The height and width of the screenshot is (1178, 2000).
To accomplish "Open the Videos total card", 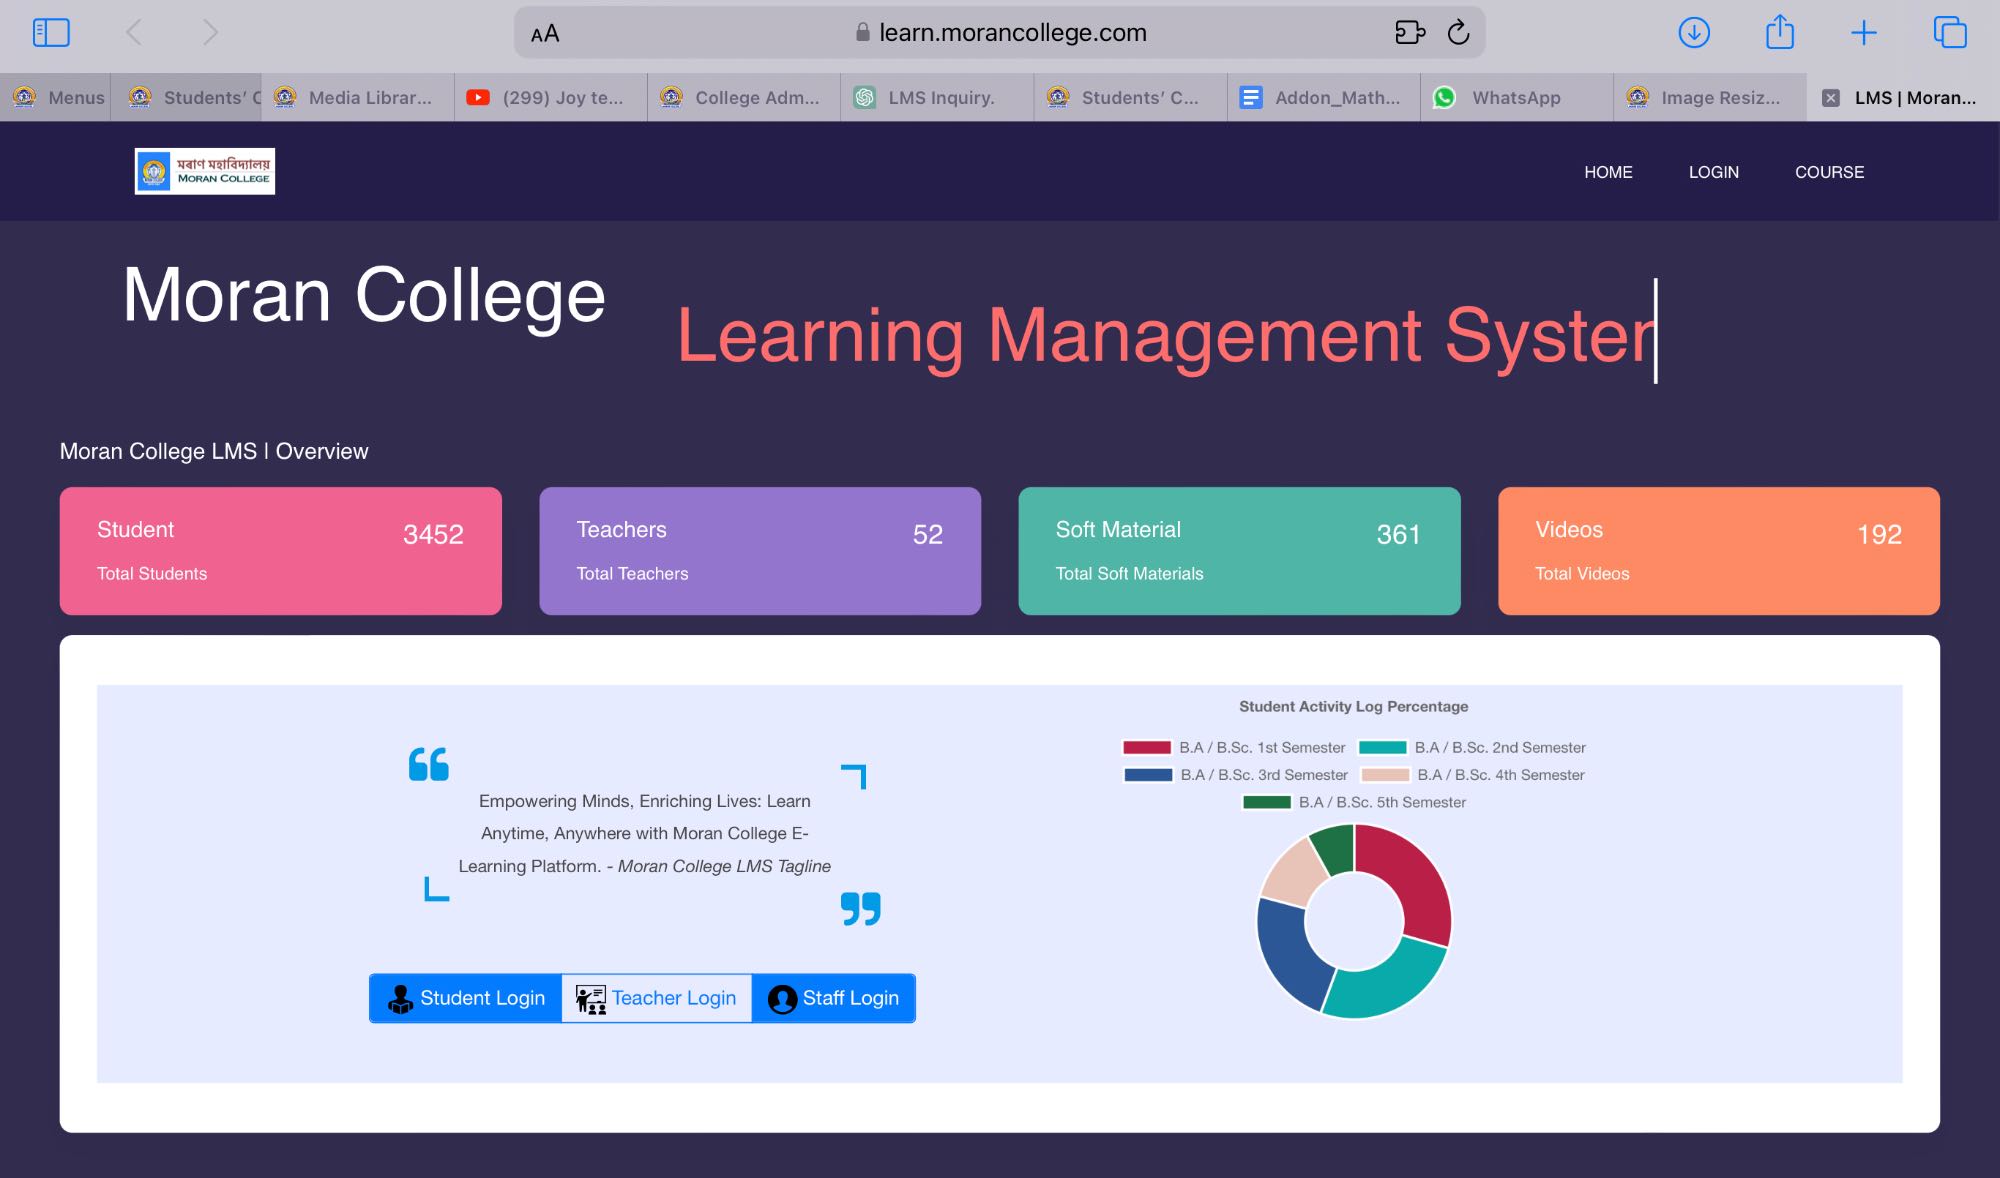I will click(x=1719, y=551).
